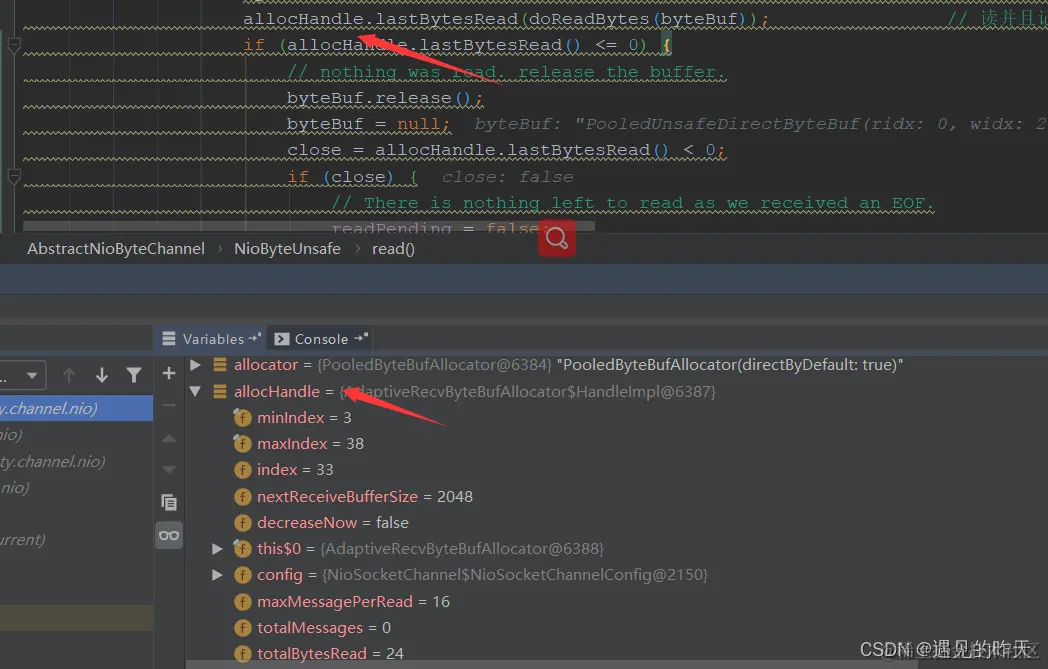The image size is (1048, 669).
Task: Expand the config field node
Action: coord(217,575)
